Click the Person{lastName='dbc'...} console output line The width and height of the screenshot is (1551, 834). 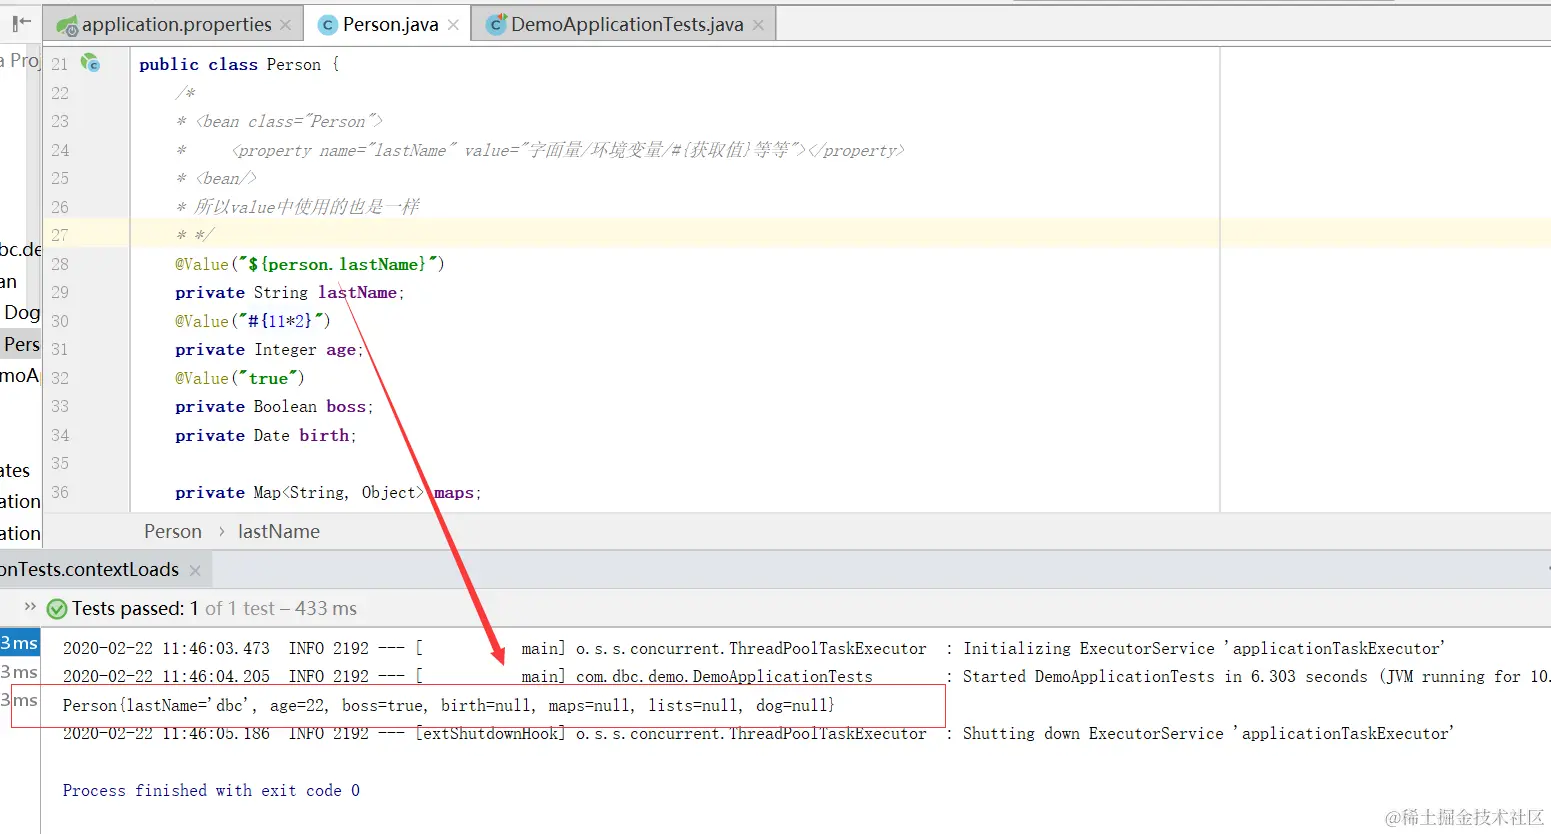[448, 705]
